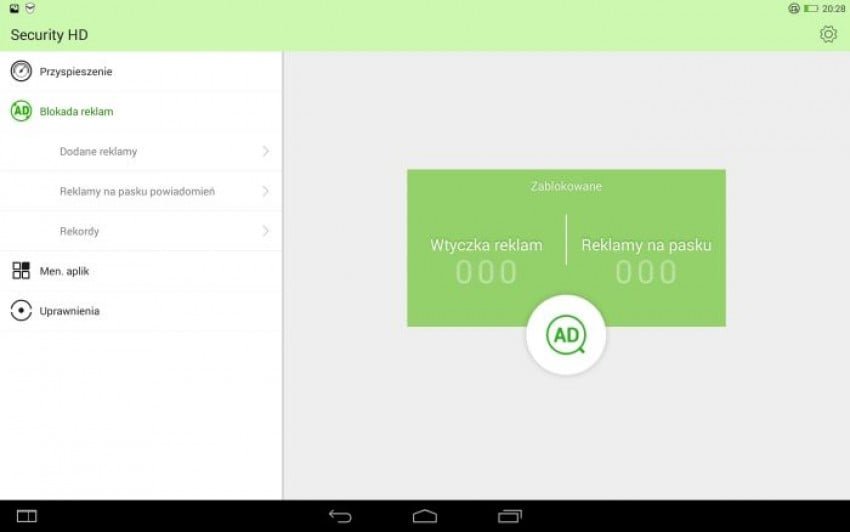
Task: Open Men. aplik menu item
Action: tap(141, 271)
